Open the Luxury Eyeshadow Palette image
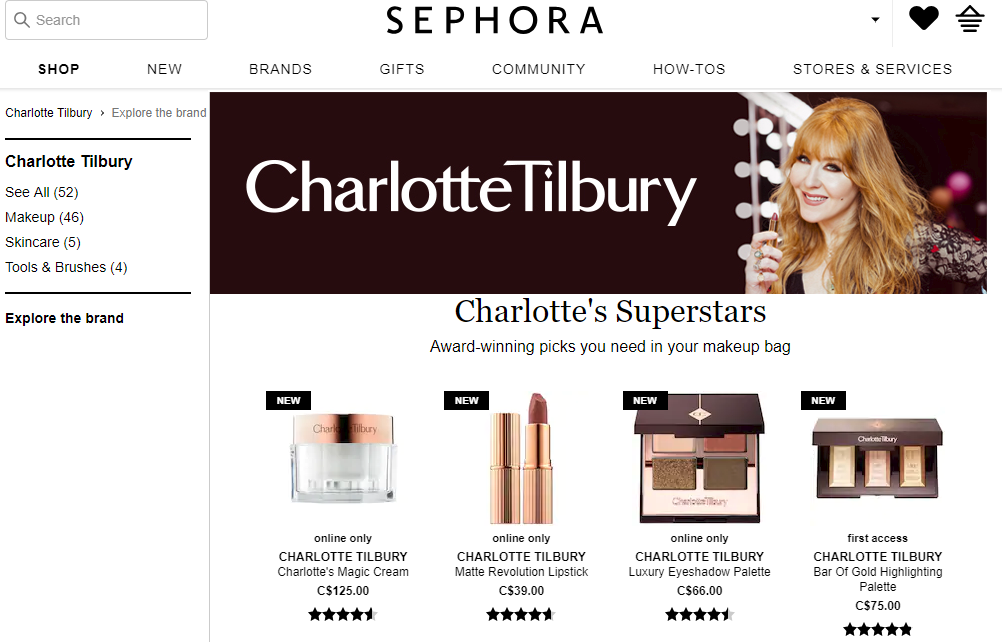Image resolution: width=1002 pixels, height=642 pixels. [699, 458]
